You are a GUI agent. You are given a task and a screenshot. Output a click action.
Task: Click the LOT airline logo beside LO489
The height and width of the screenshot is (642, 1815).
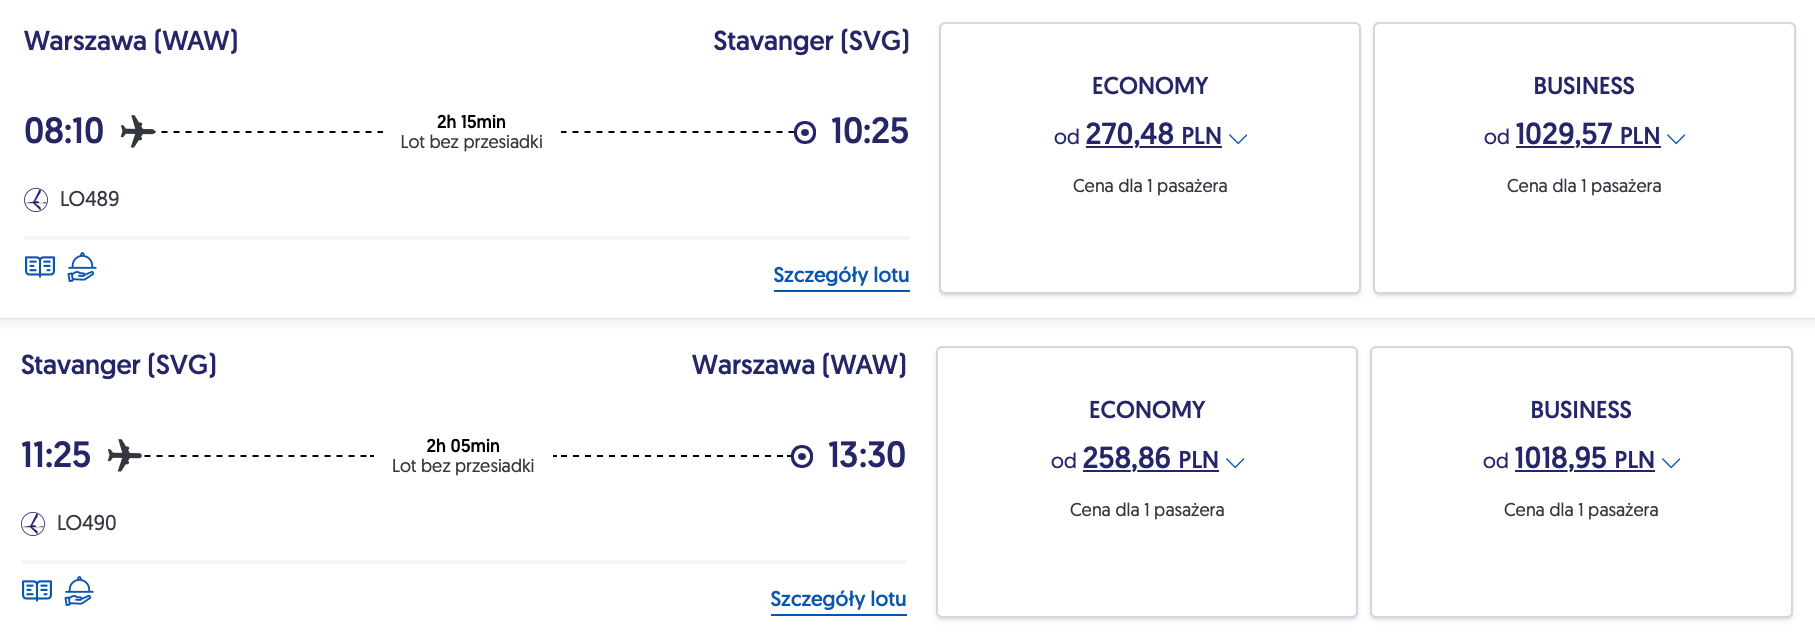(36, 200)
